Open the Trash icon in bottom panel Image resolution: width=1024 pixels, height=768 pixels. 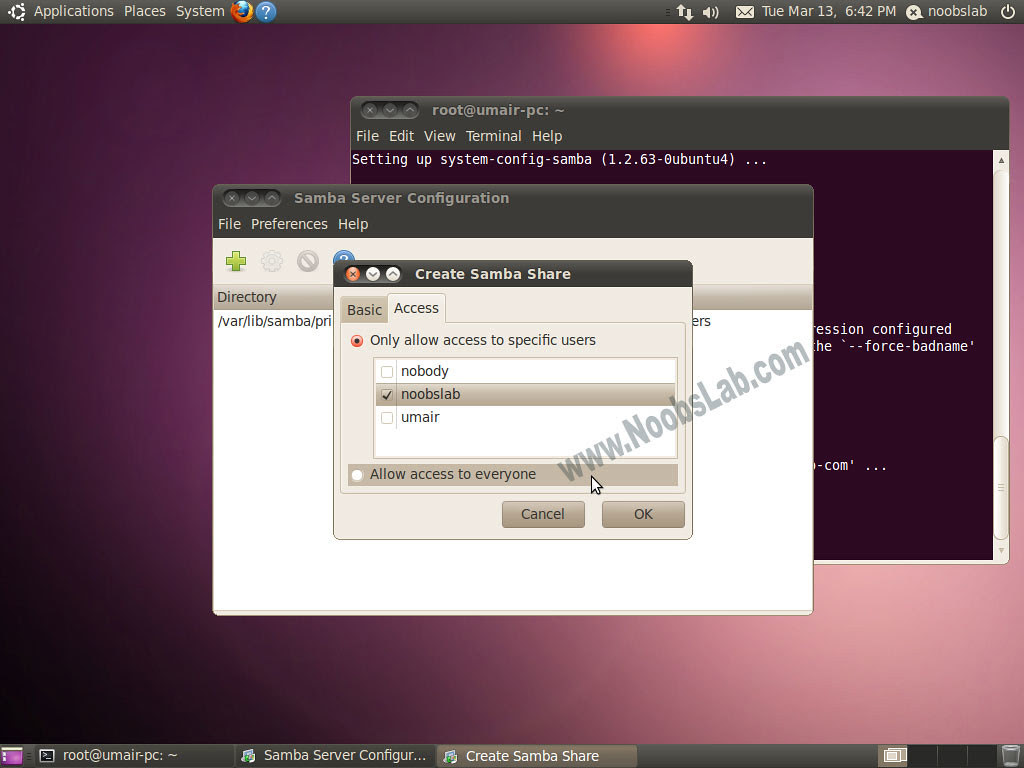pos(1010,756)
